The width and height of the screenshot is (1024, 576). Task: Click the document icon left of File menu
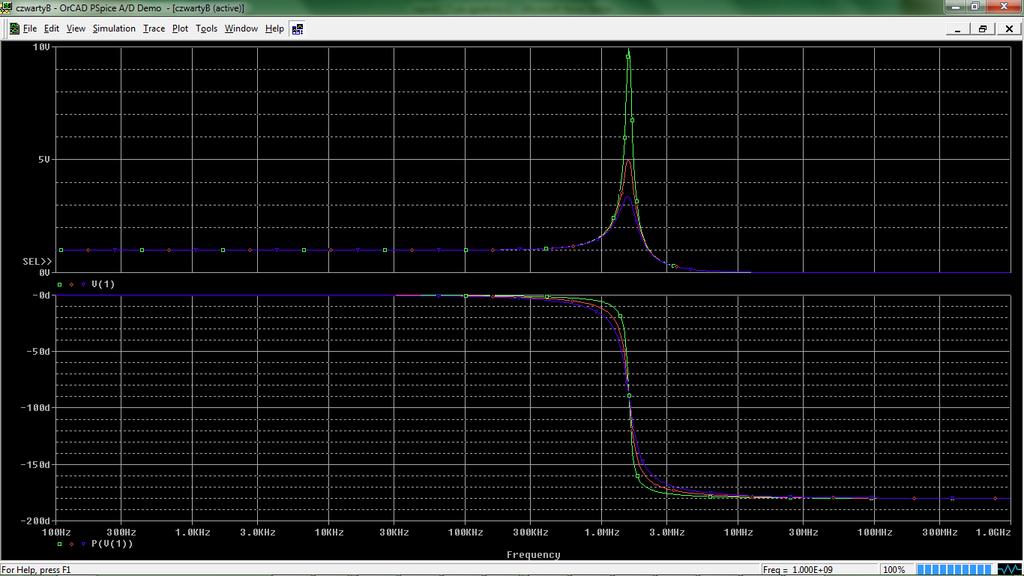pos(14,29)
